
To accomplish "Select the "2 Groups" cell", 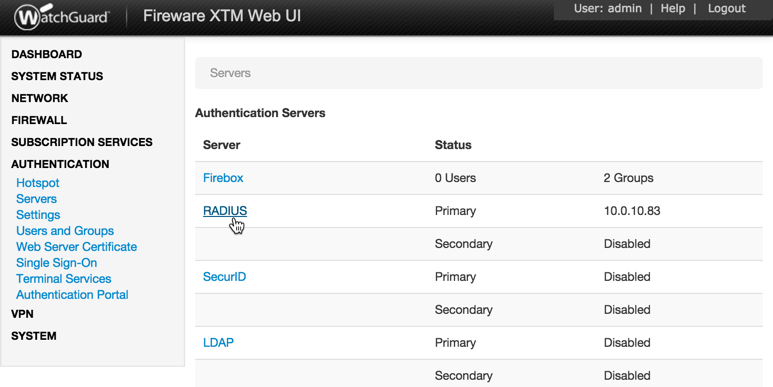I will point(629,178).
